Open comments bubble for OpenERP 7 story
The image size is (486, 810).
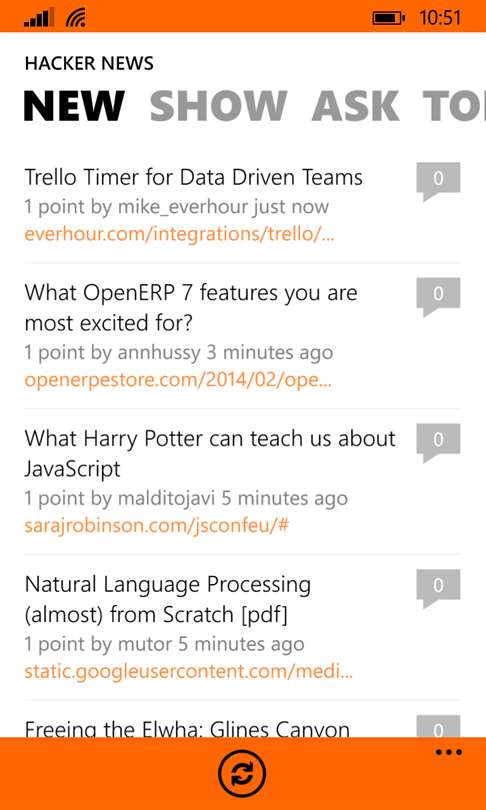click(438, 297)
